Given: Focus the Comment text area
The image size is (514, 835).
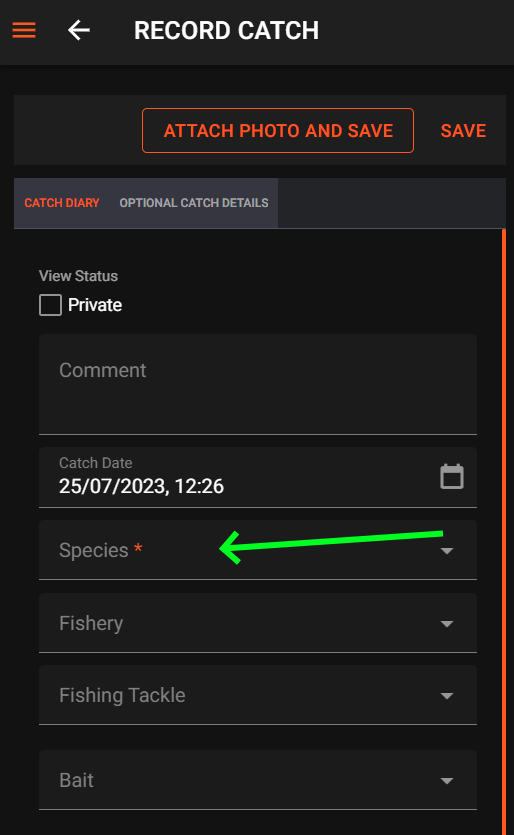Looking at the screenshot, I should coord(258,384).
